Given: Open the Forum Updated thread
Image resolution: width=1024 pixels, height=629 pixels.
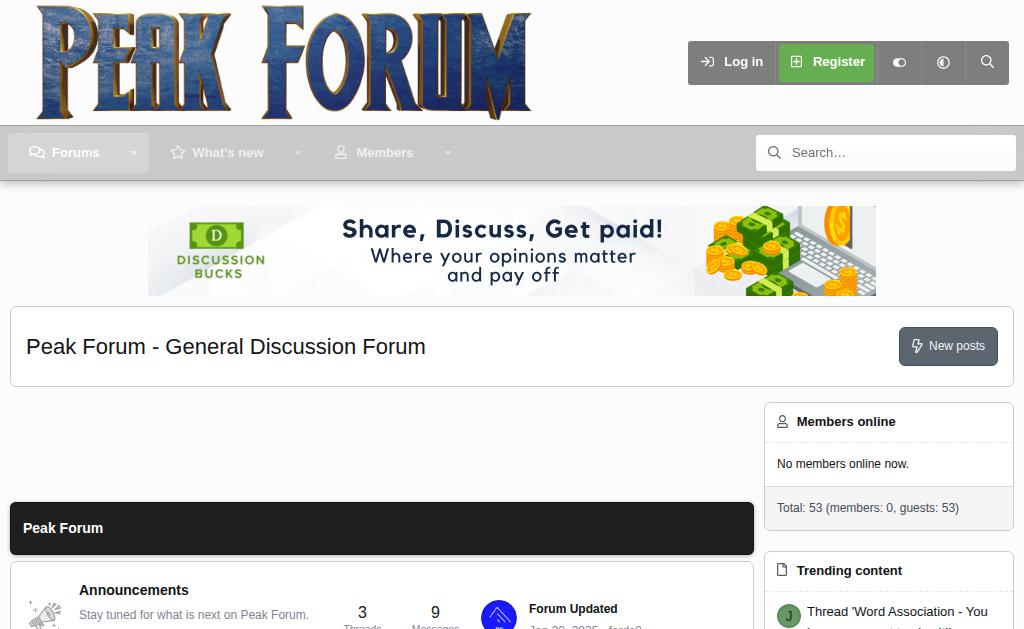Looking at the screenshot, I should coord(573,609).
